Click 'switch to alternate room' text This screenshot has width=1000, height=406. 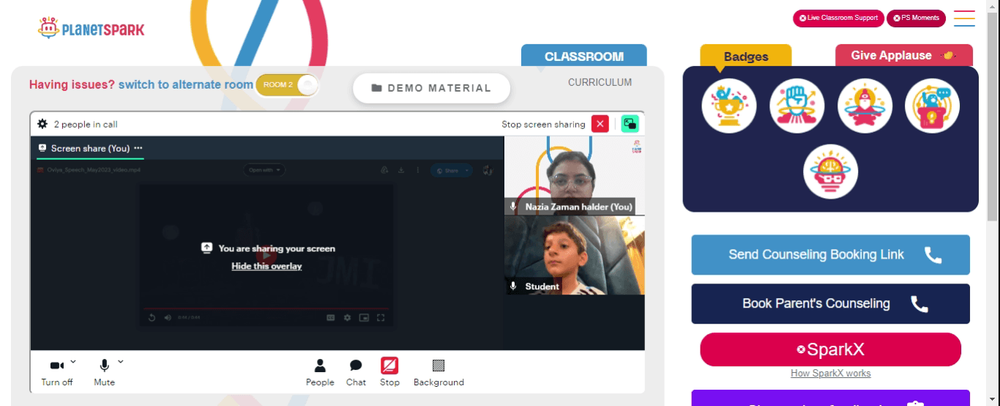(x=186, y=85)
